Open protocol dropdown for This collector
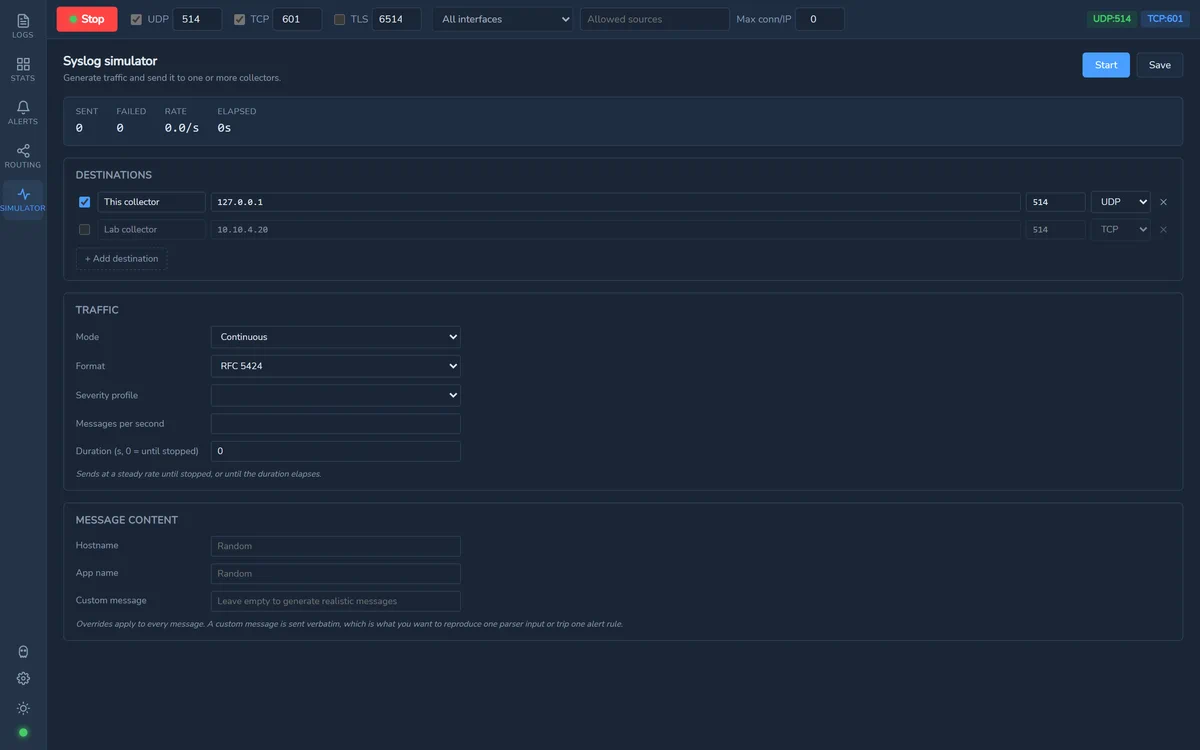 (1120, 202)
